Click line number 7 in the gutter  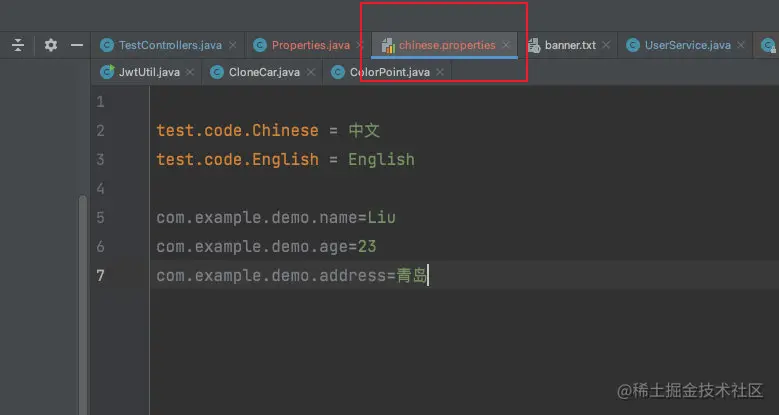point(101,275)
